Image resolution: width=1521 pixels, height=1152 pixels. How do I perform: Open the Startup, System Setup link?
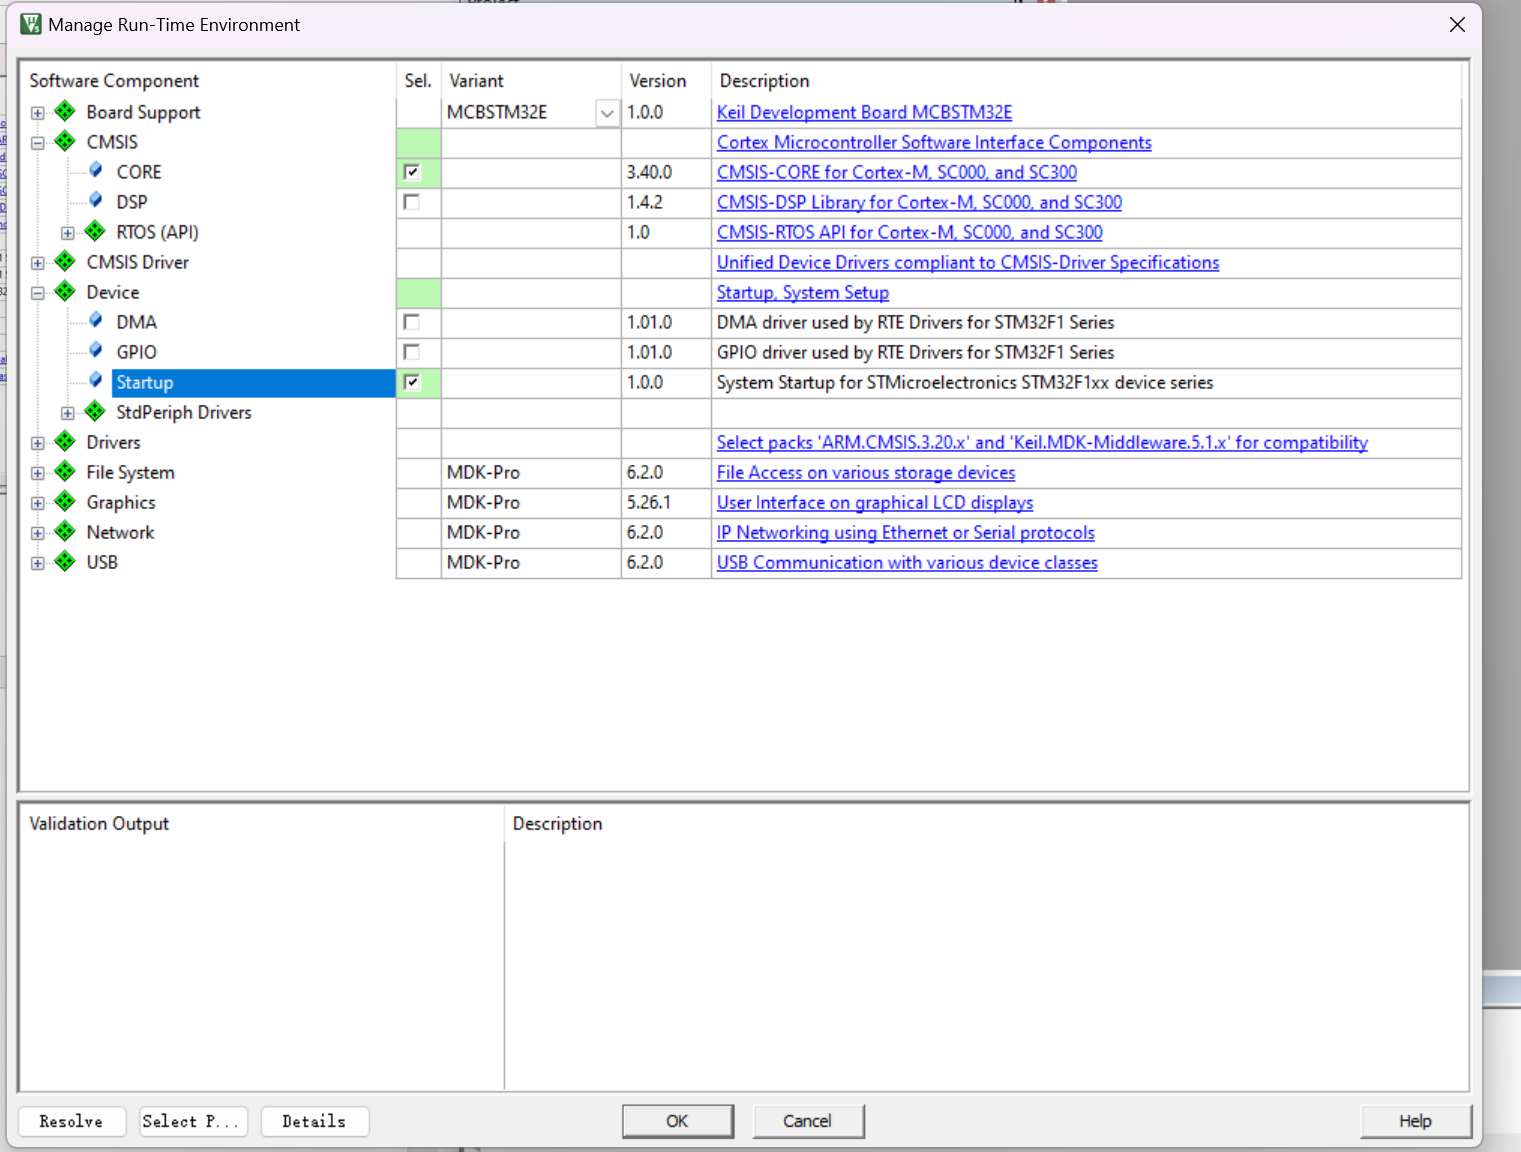[803, 293]
